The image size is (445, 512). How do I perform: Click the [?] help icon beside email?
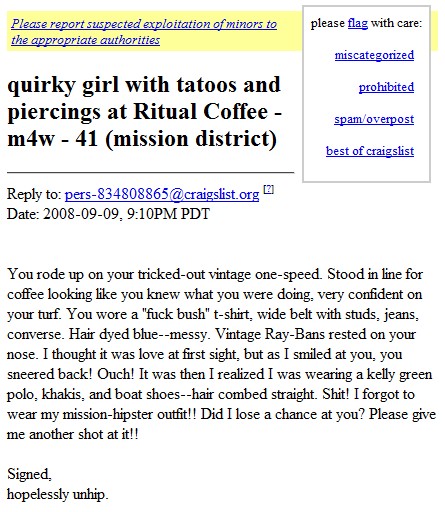268,190
